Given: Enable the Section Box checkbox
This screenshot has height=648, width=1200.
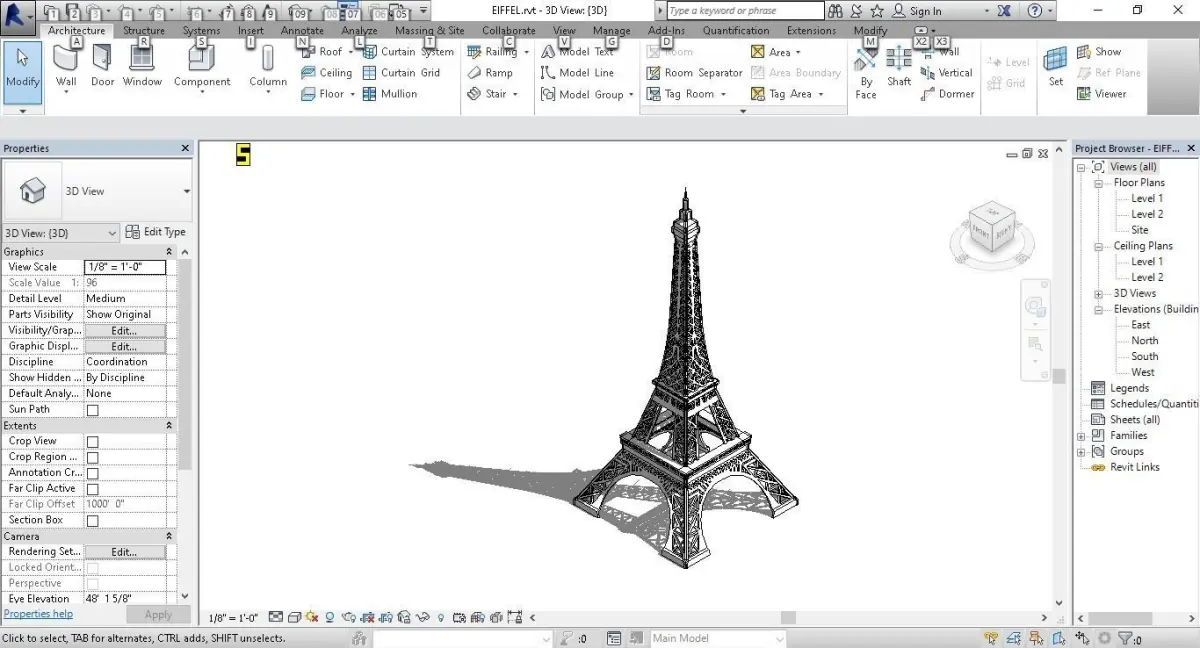Looking at the screenshot, I should (92, 521).
